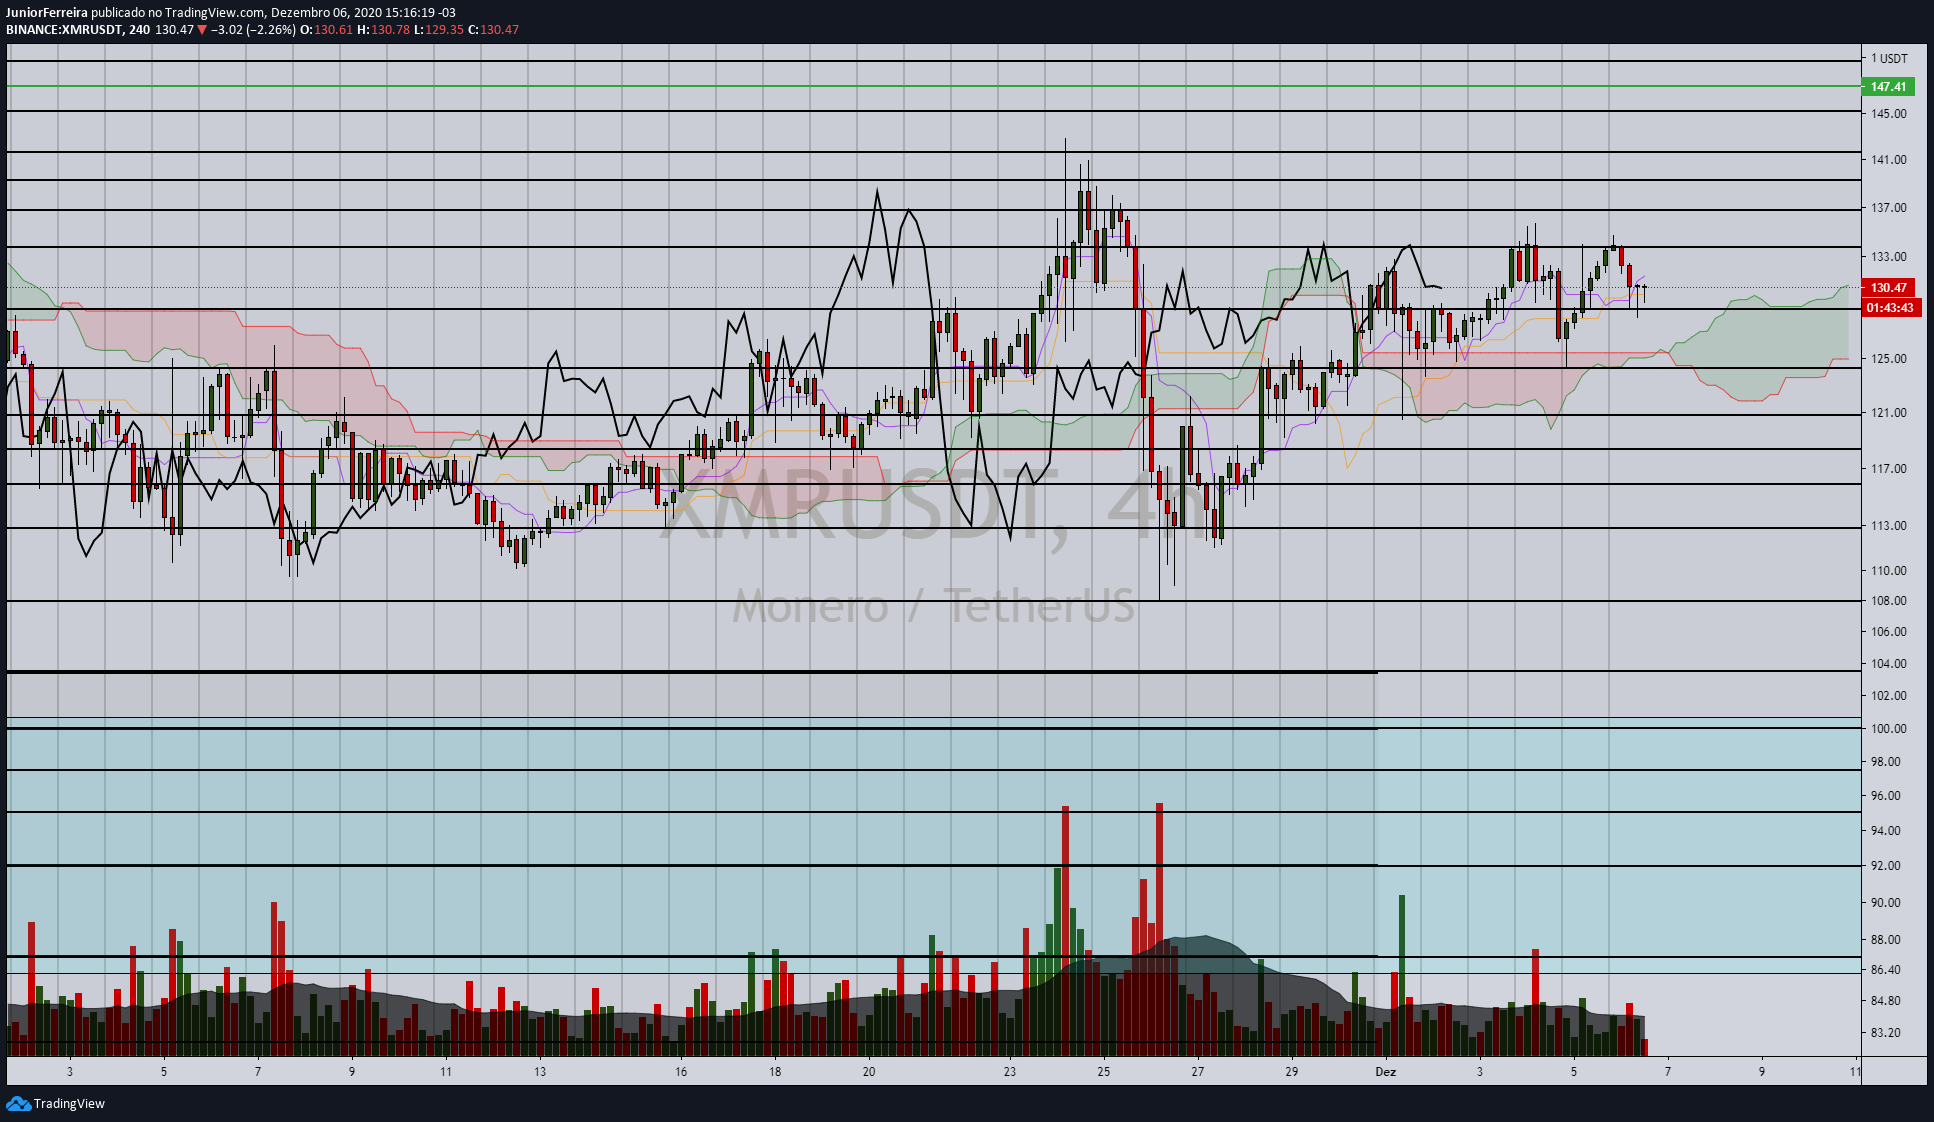Image resolution: width=1934 pixels, height=1122 pixels.
Task: Click the TradingView cloud logo icon
Action: [18, 1103]
